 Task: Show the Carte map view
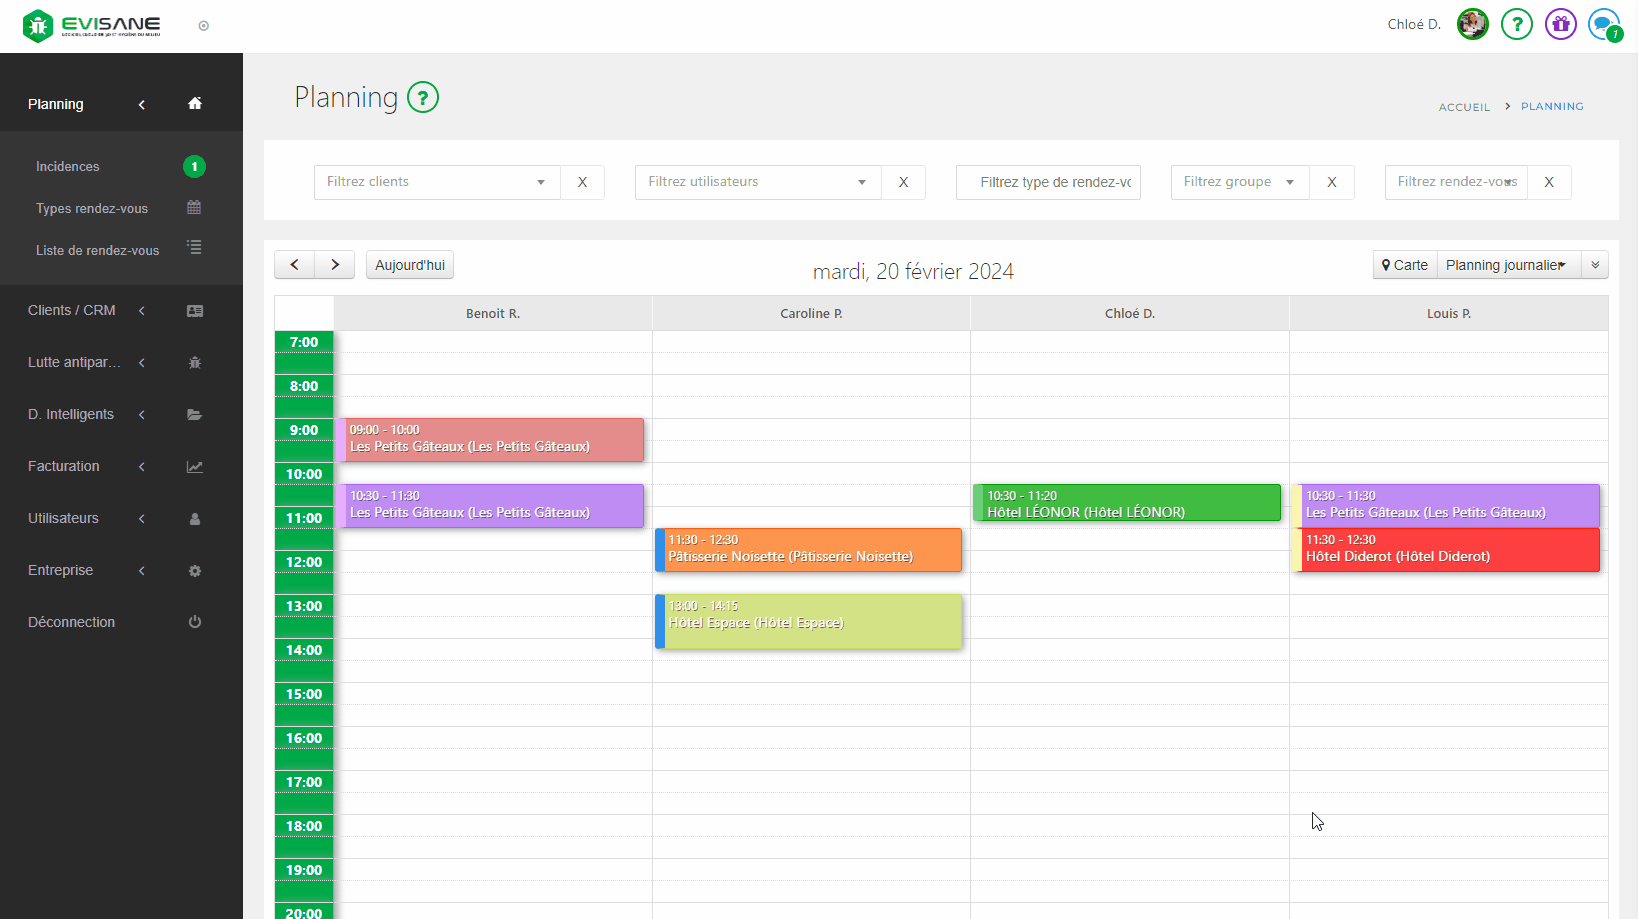coord(1405,265)
